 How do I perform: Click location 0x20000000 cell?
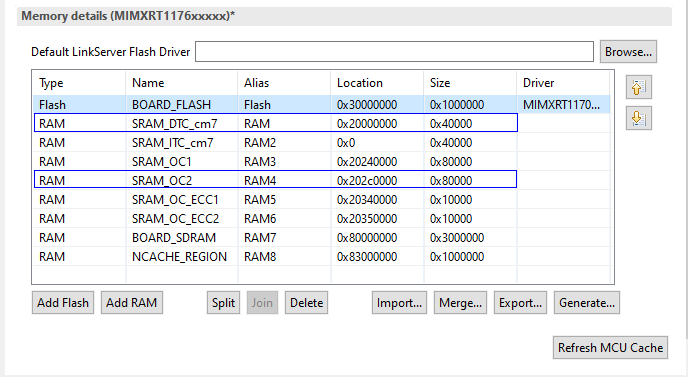pos(367,124)
